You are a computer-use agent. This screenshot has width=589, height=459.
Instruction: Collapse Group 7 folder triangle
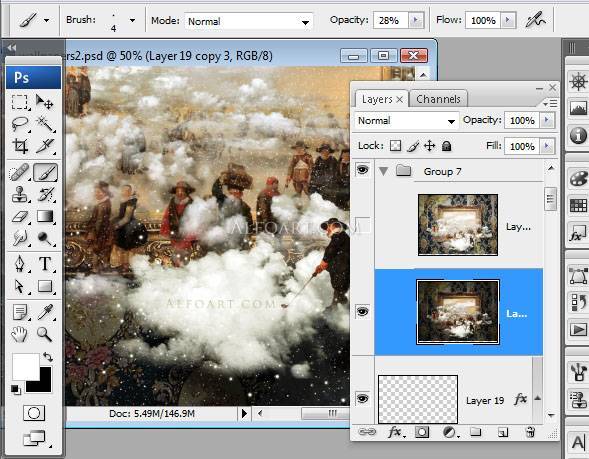pos(383,171)
